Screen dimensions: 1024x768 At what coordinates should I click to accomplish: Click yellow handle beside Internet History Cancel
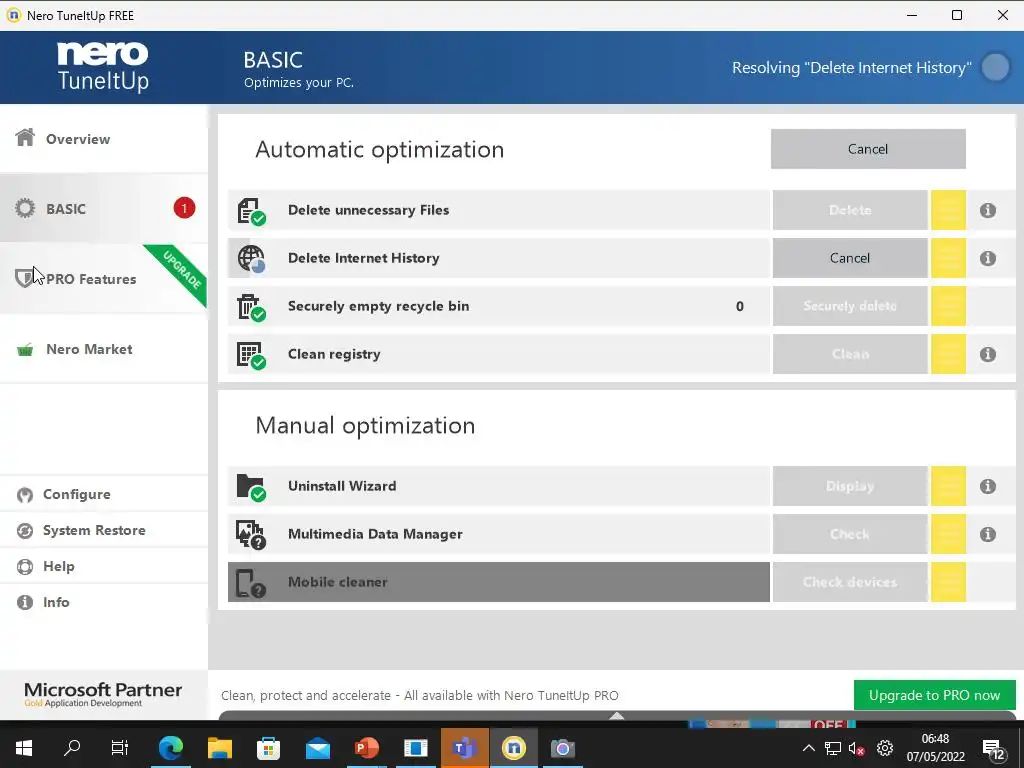pos(948,258)
